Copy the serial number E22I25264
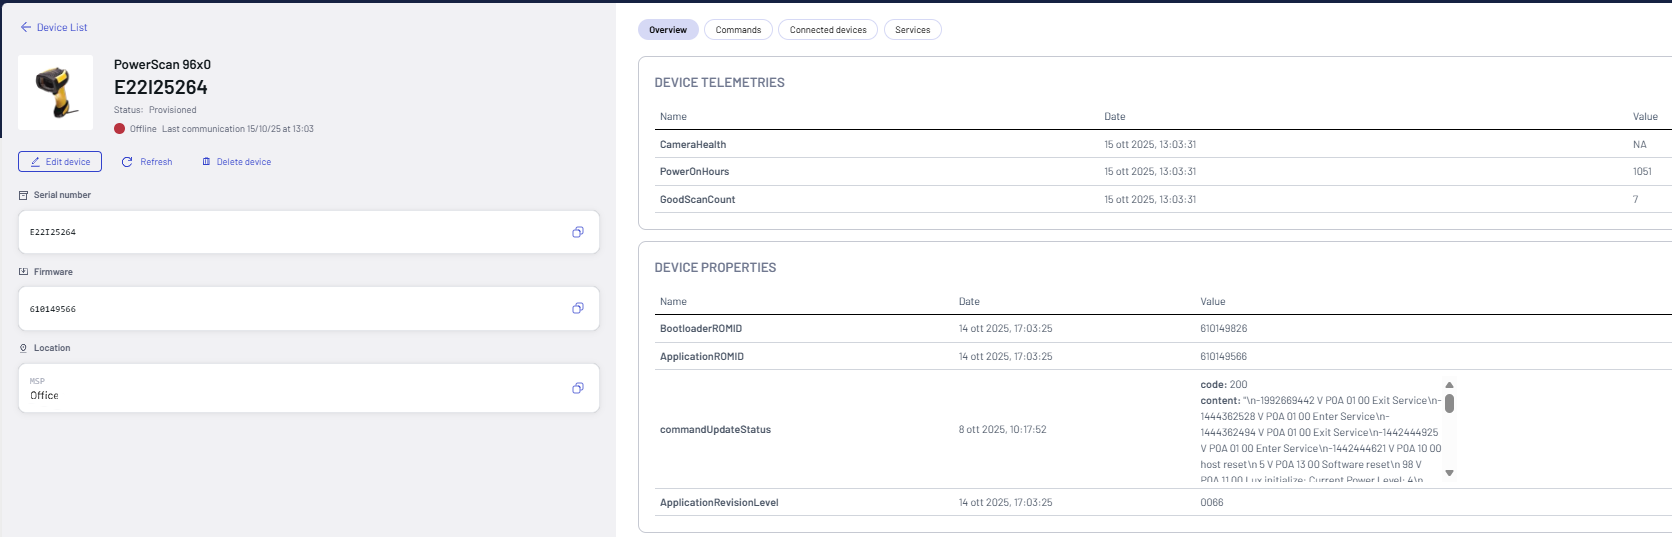The image size is (1672, 537). coord(578,232)
